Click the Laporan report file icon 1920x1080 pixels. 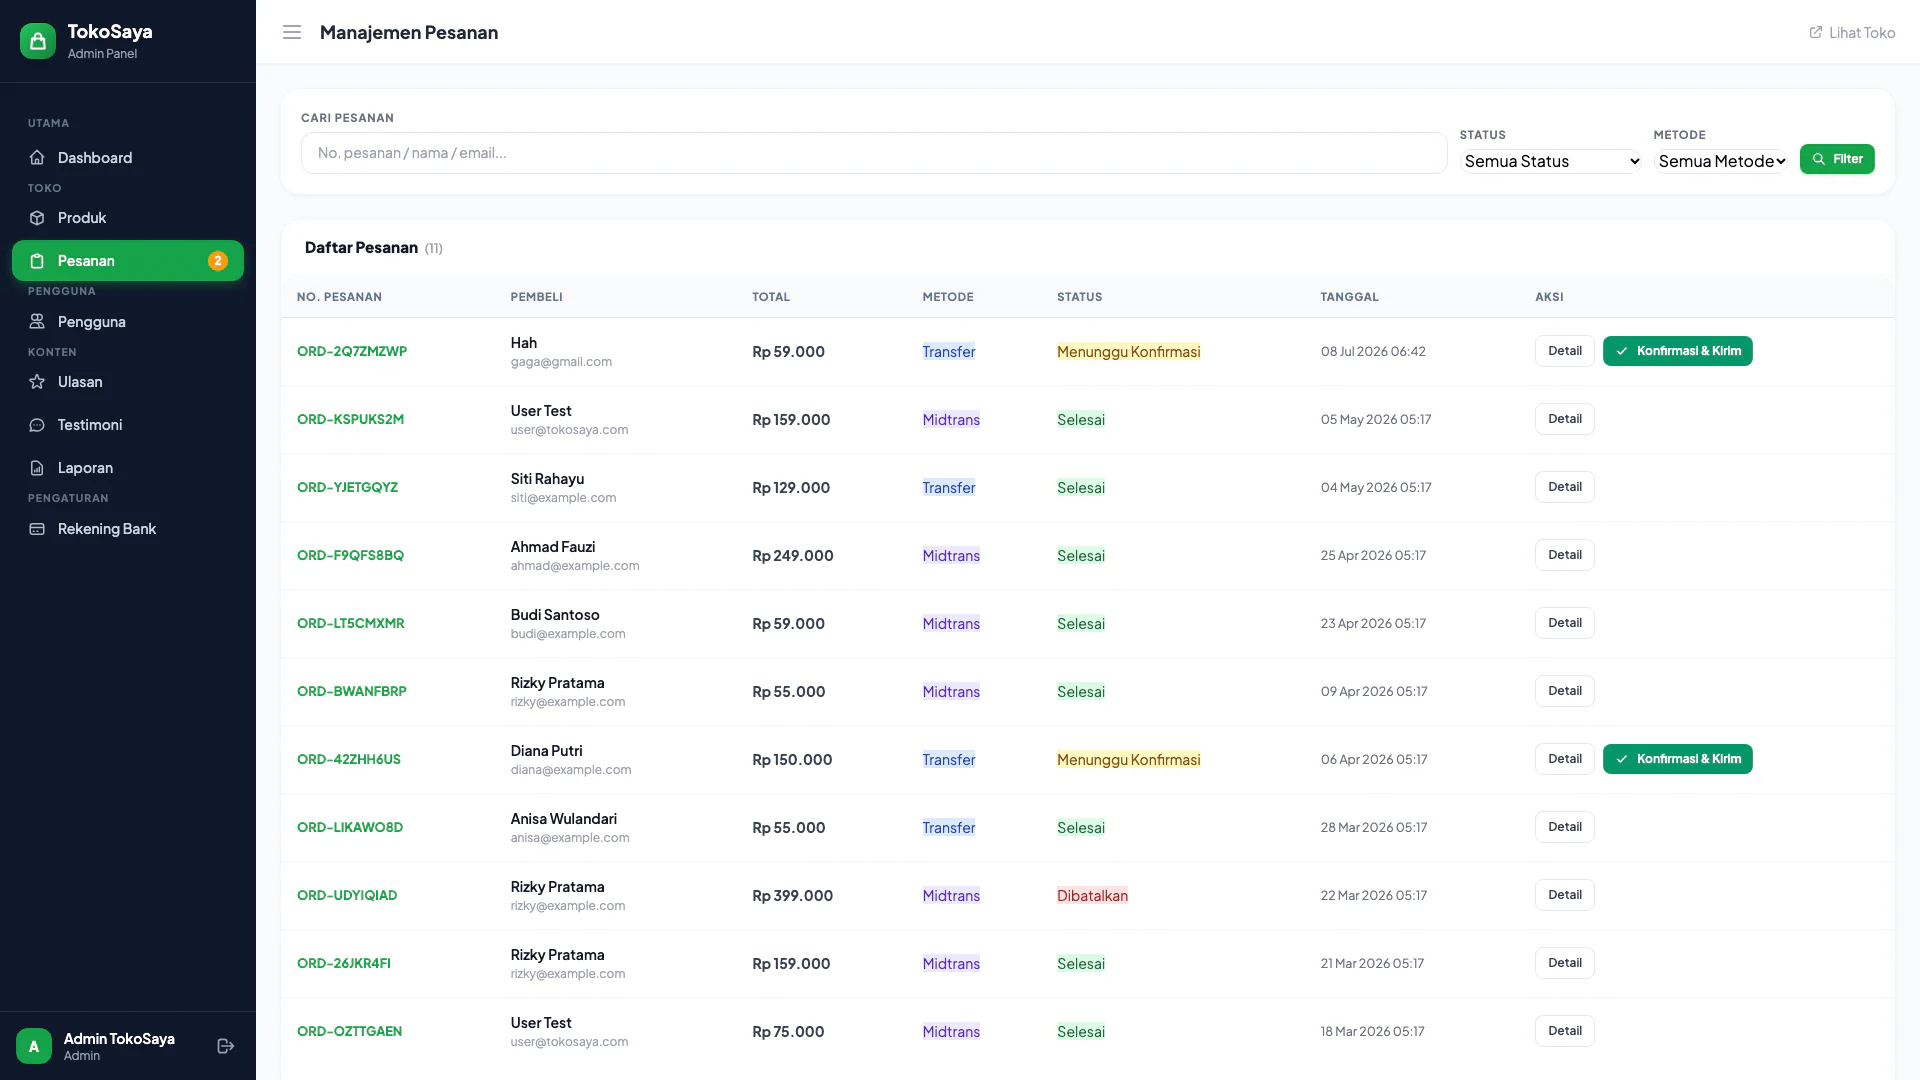click(x=37, y=468)
